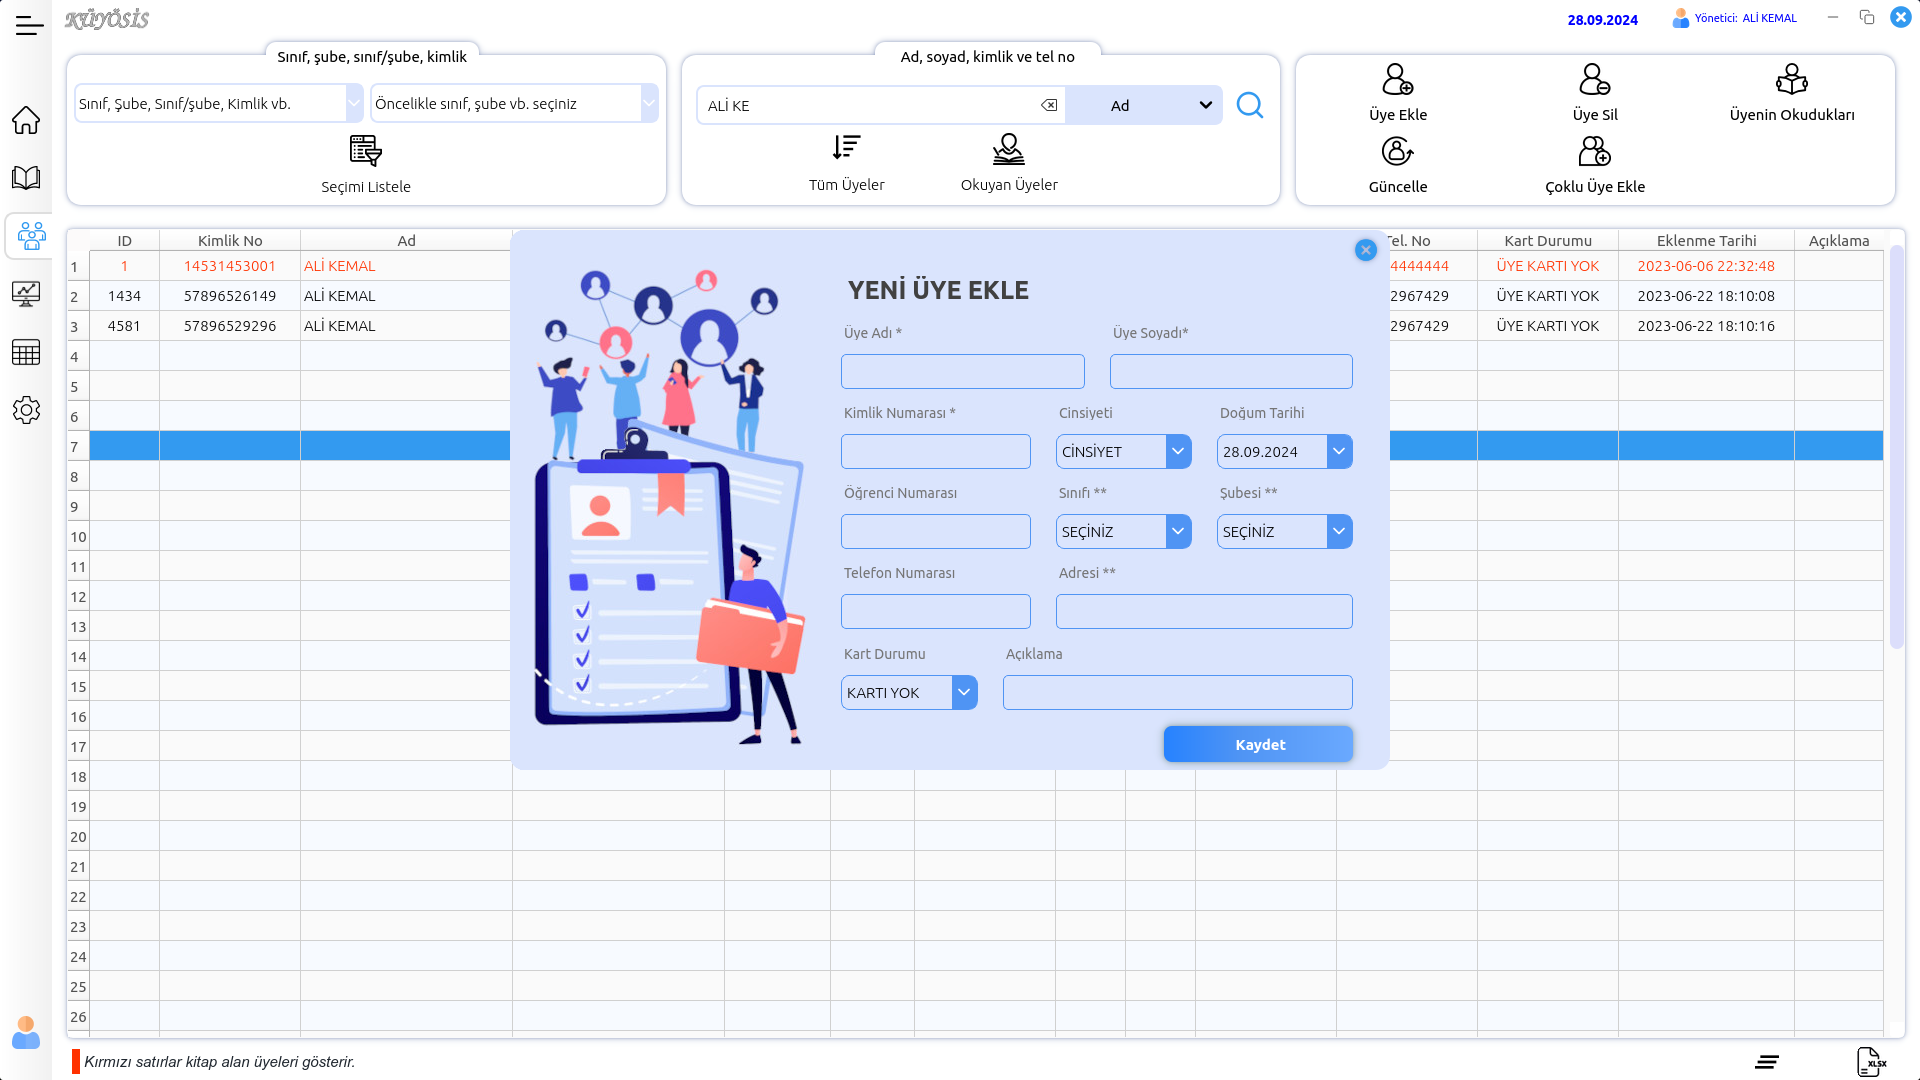Open settings gear in sidebar
The image size is (1920, 1080).
tap(26, 410)
